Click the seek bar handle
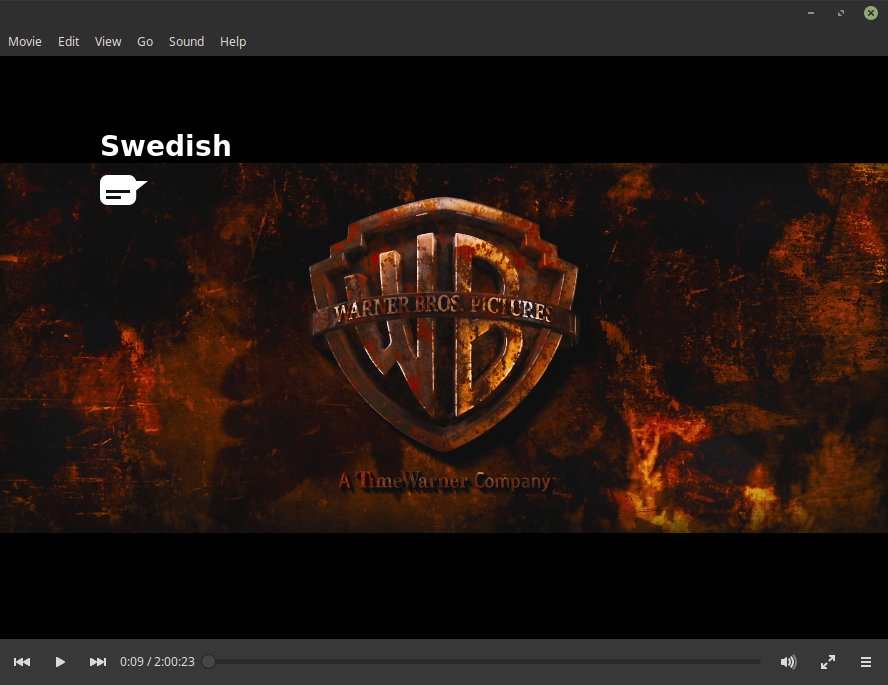 pos(208,661)
